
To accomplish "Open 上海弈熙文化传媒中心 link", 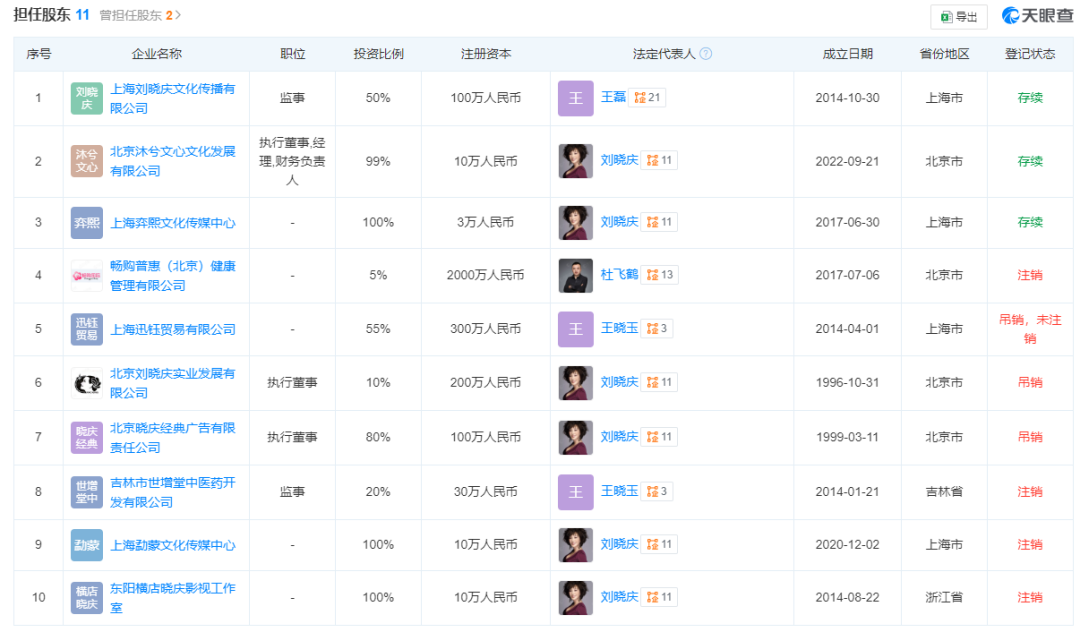I will (x=173, y=223).
